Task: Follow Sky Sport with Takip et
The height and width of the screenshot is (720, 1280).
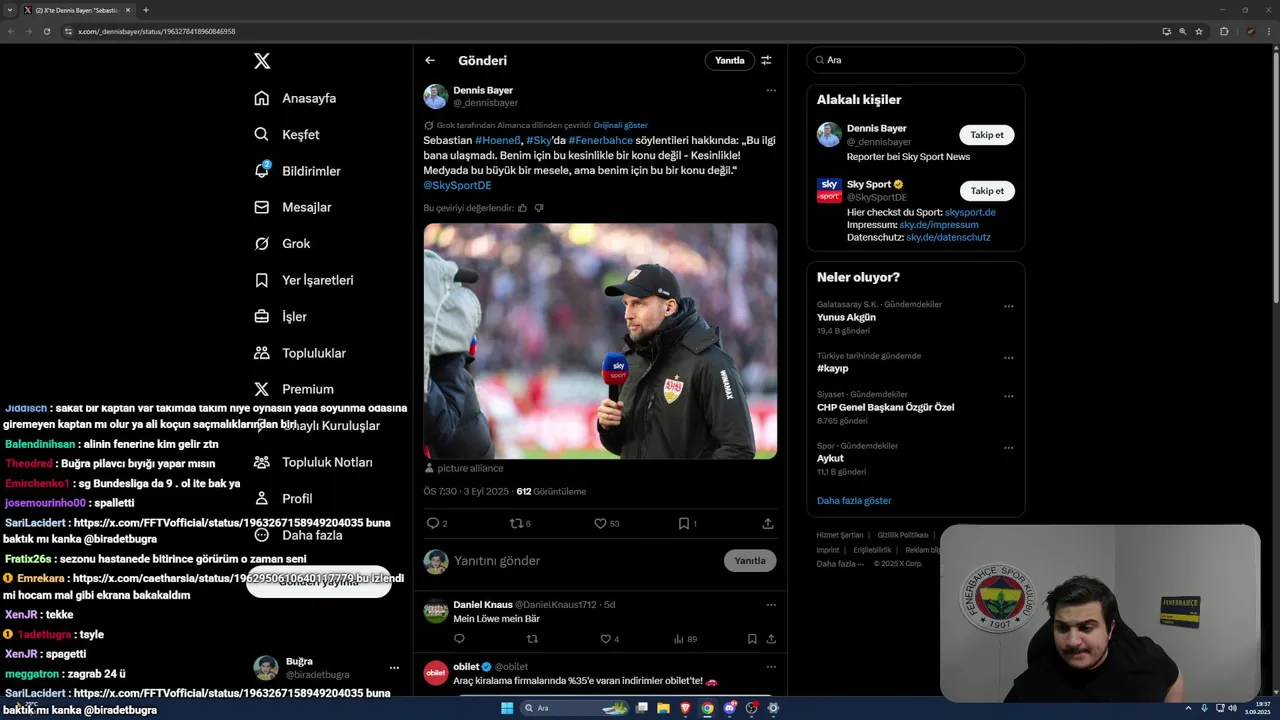Action: pyautogui.click(x=987, y=191)
